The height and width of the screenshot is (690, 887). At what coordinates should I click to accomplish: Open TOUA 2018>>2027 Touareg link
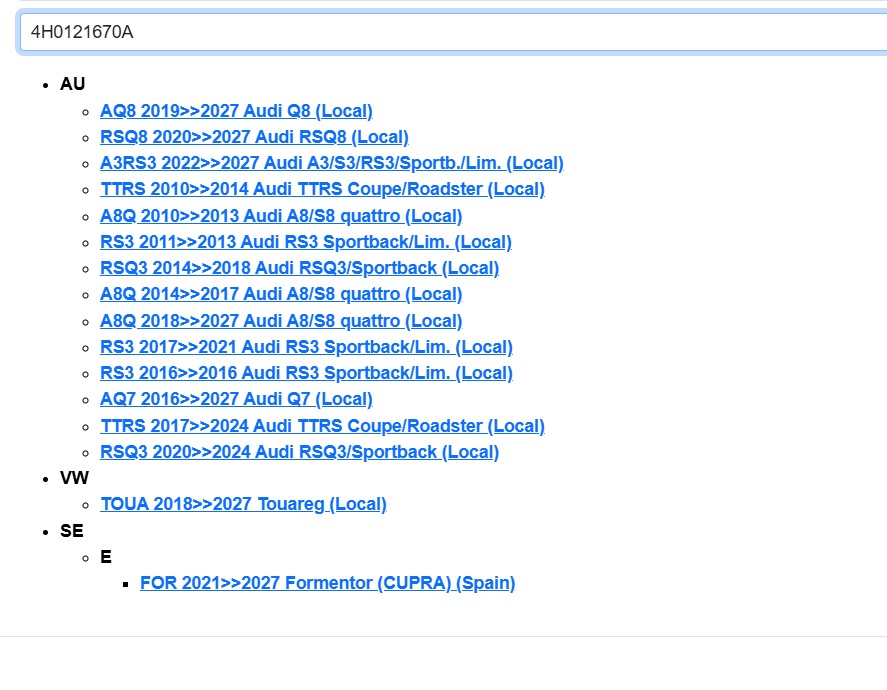[x=243, y=504]
